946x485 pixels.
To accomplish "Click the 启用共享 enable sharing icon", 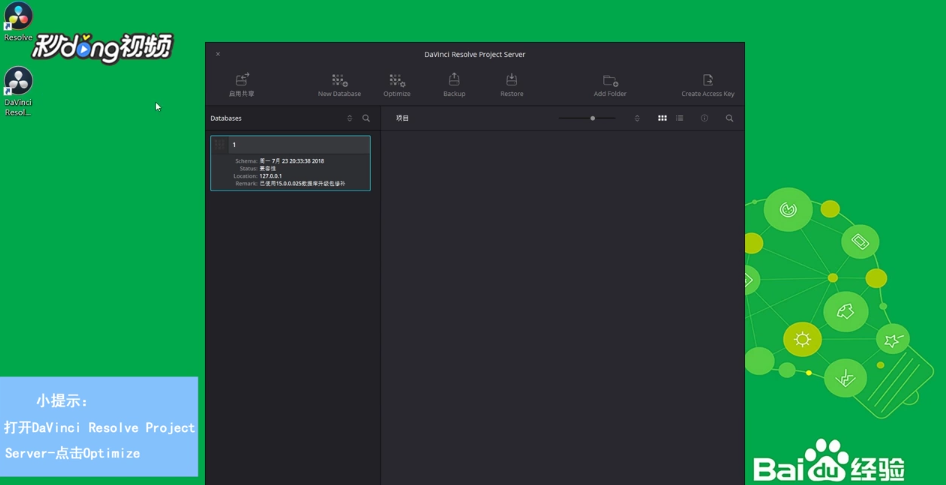I will point(242,80).
